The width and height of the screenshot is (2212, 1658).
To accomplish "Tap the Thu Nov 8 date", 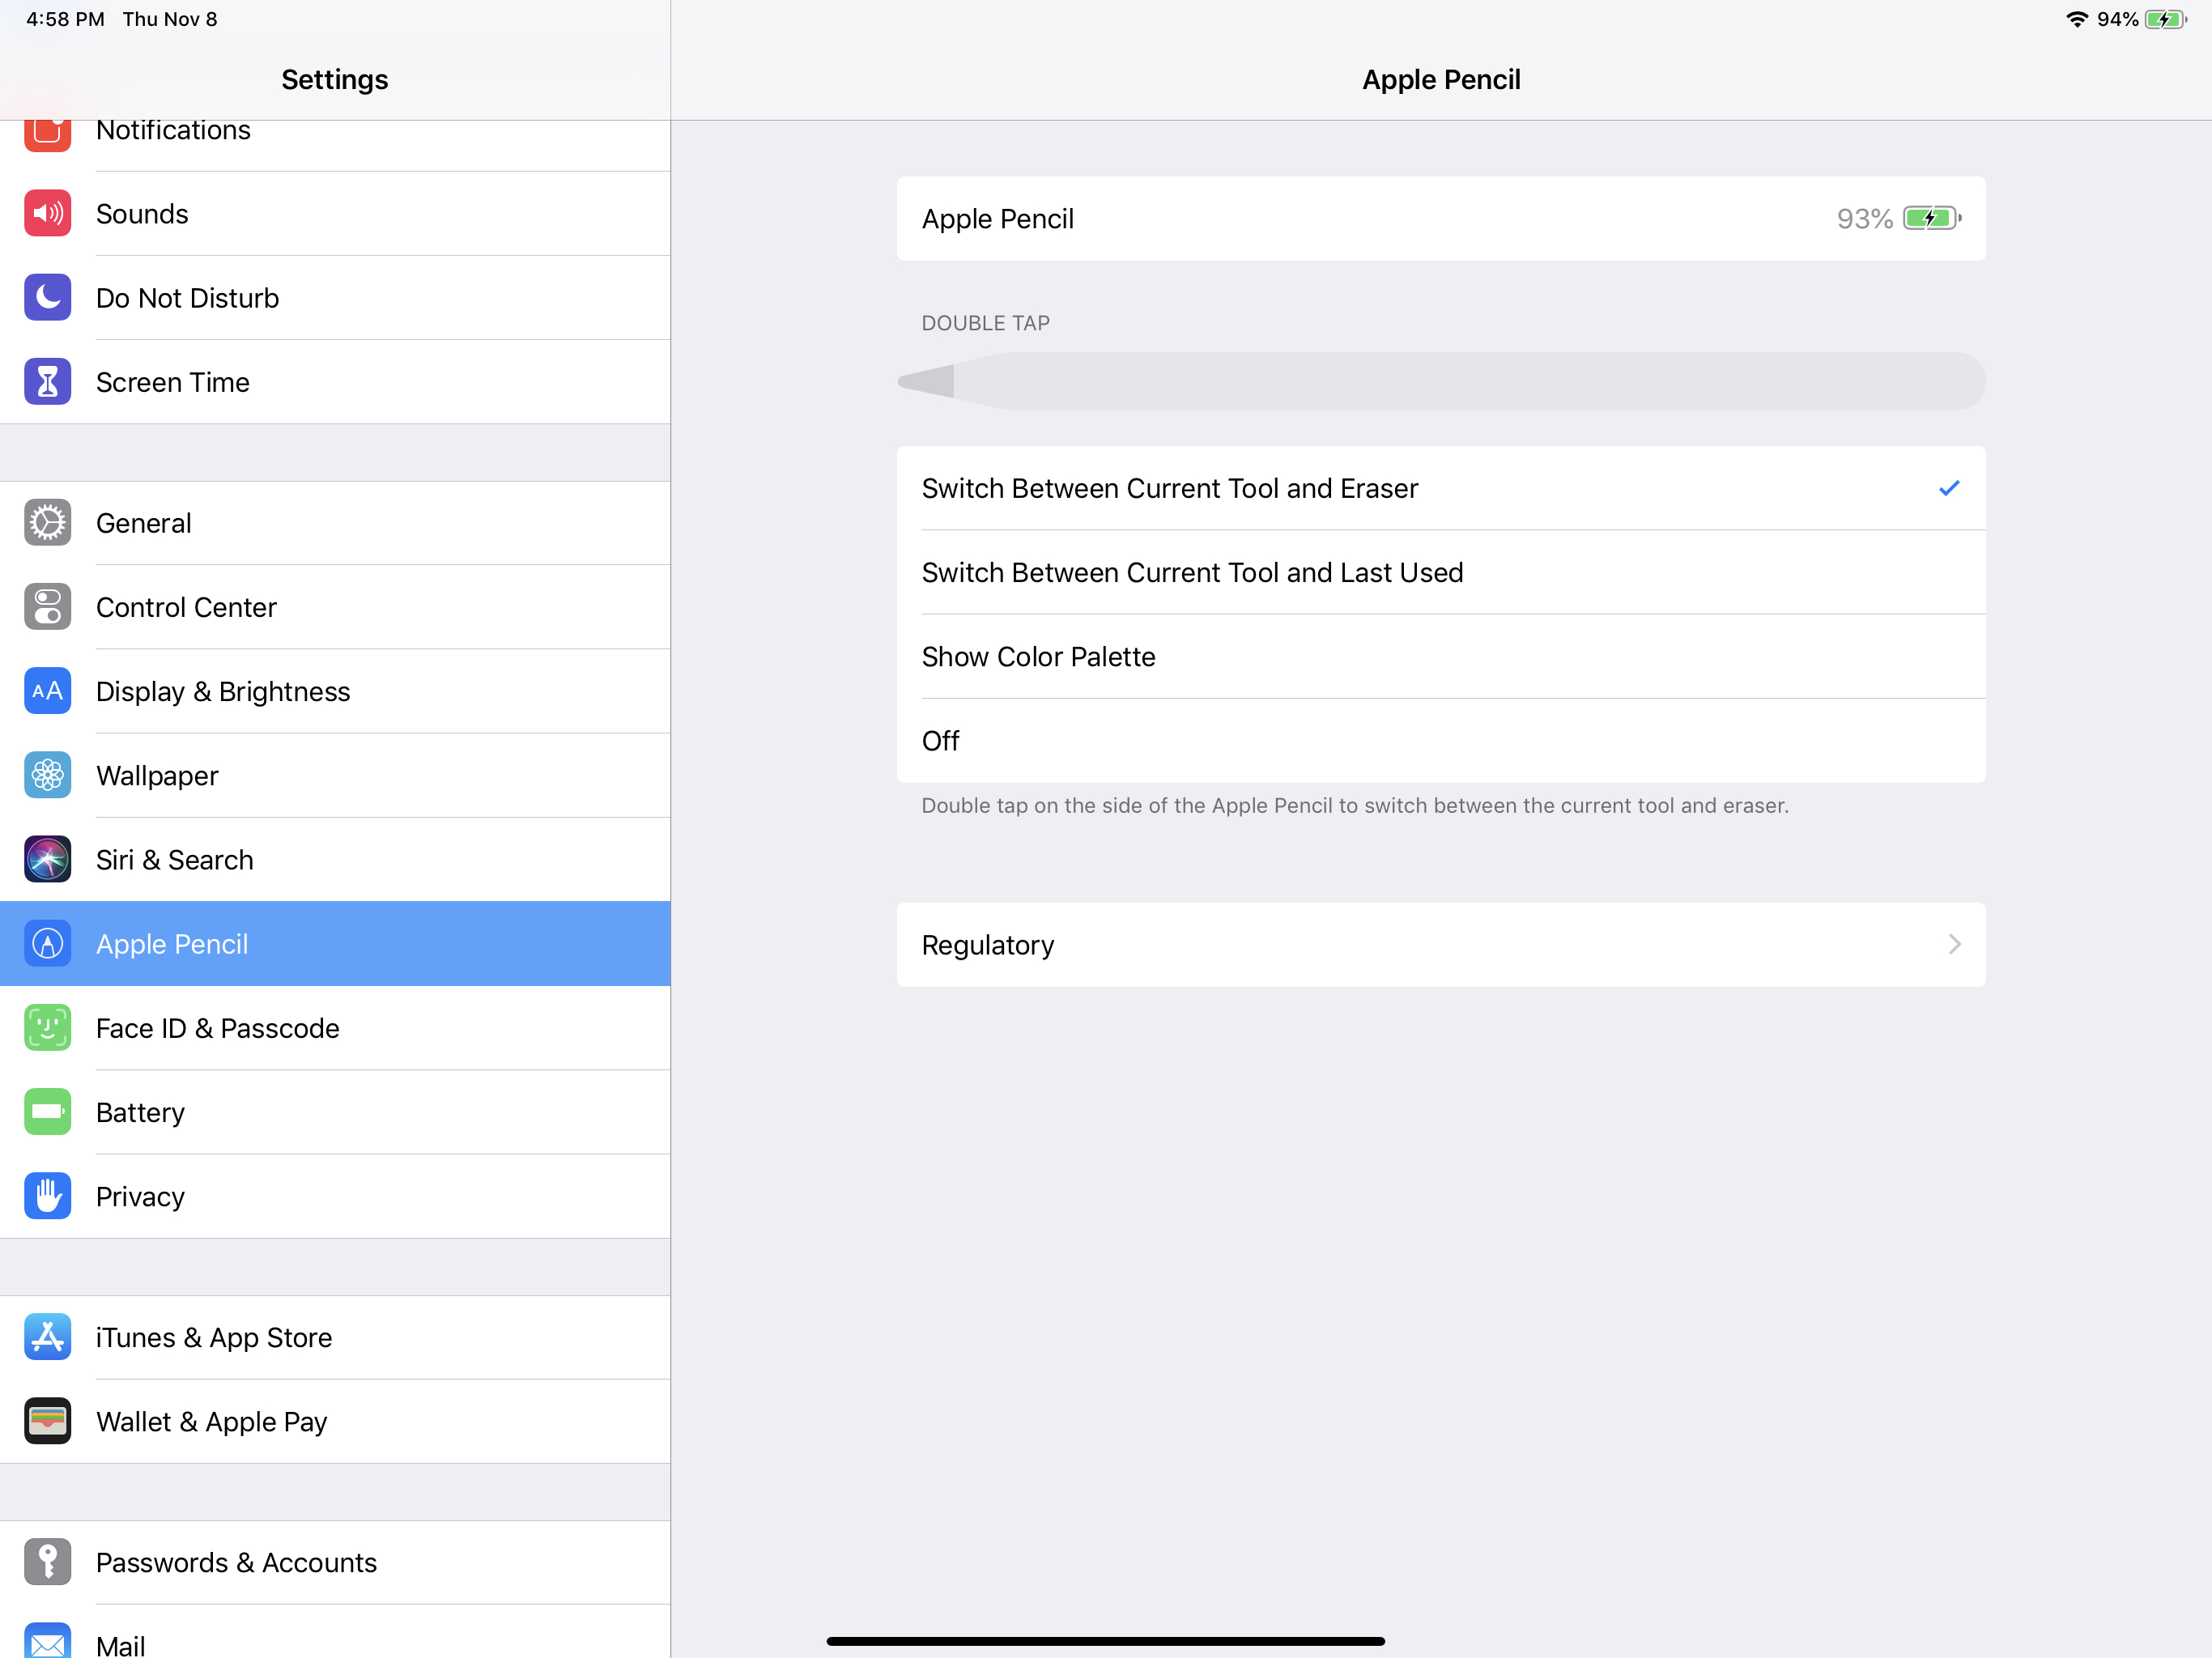I will pos(170,19).
